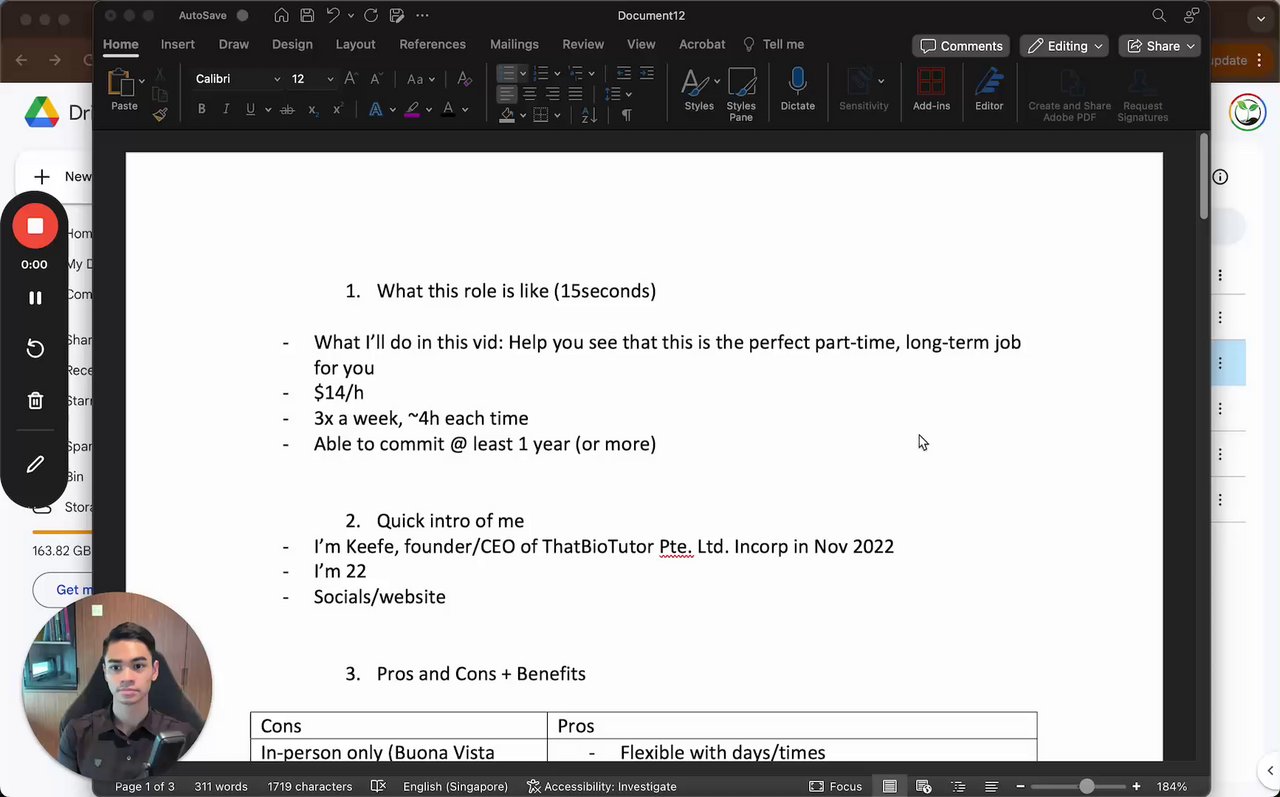Expand the font color dropdown arrow
This screenshot has height=797, width=1280.
click(465, 110)
